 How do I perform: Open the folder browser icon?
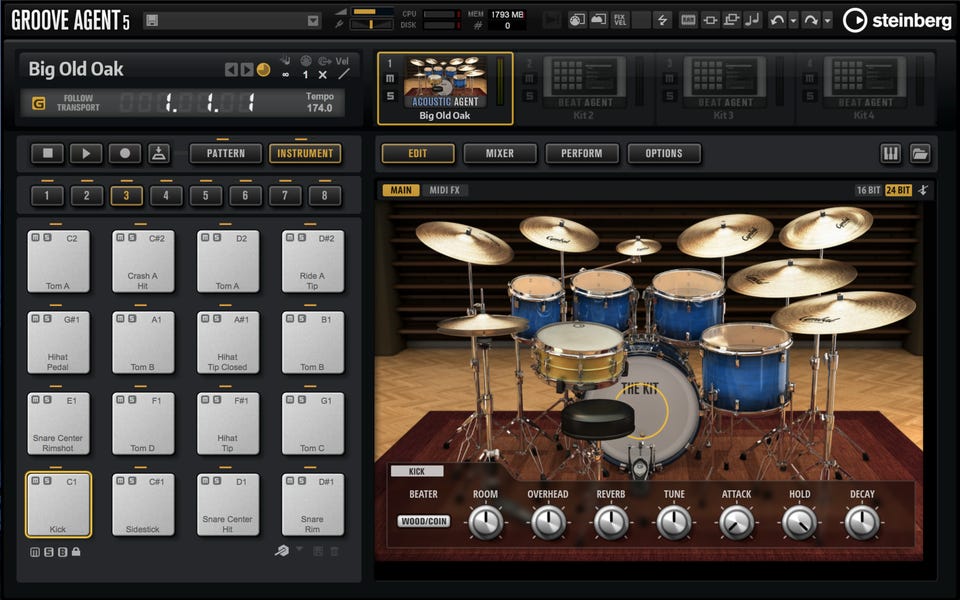pos(920,154)
